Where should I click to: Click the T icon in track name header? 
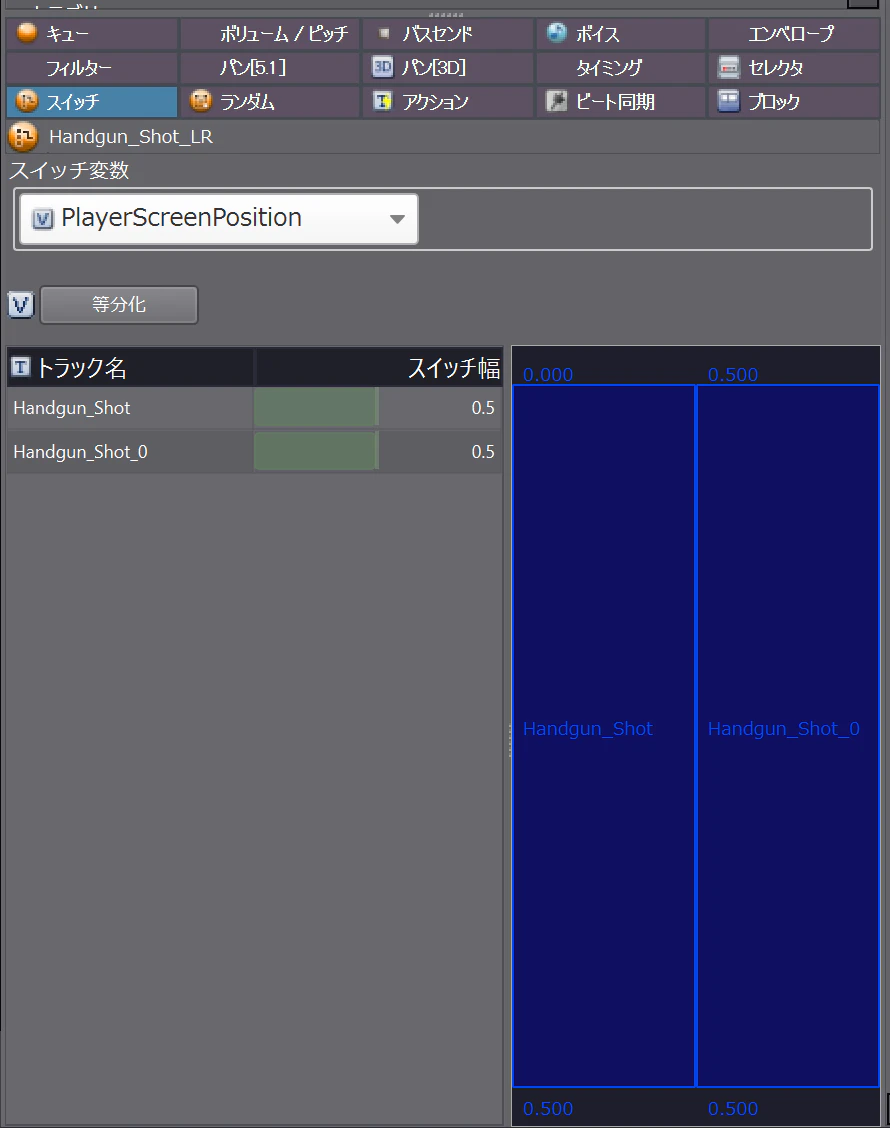tap(21, 368)
